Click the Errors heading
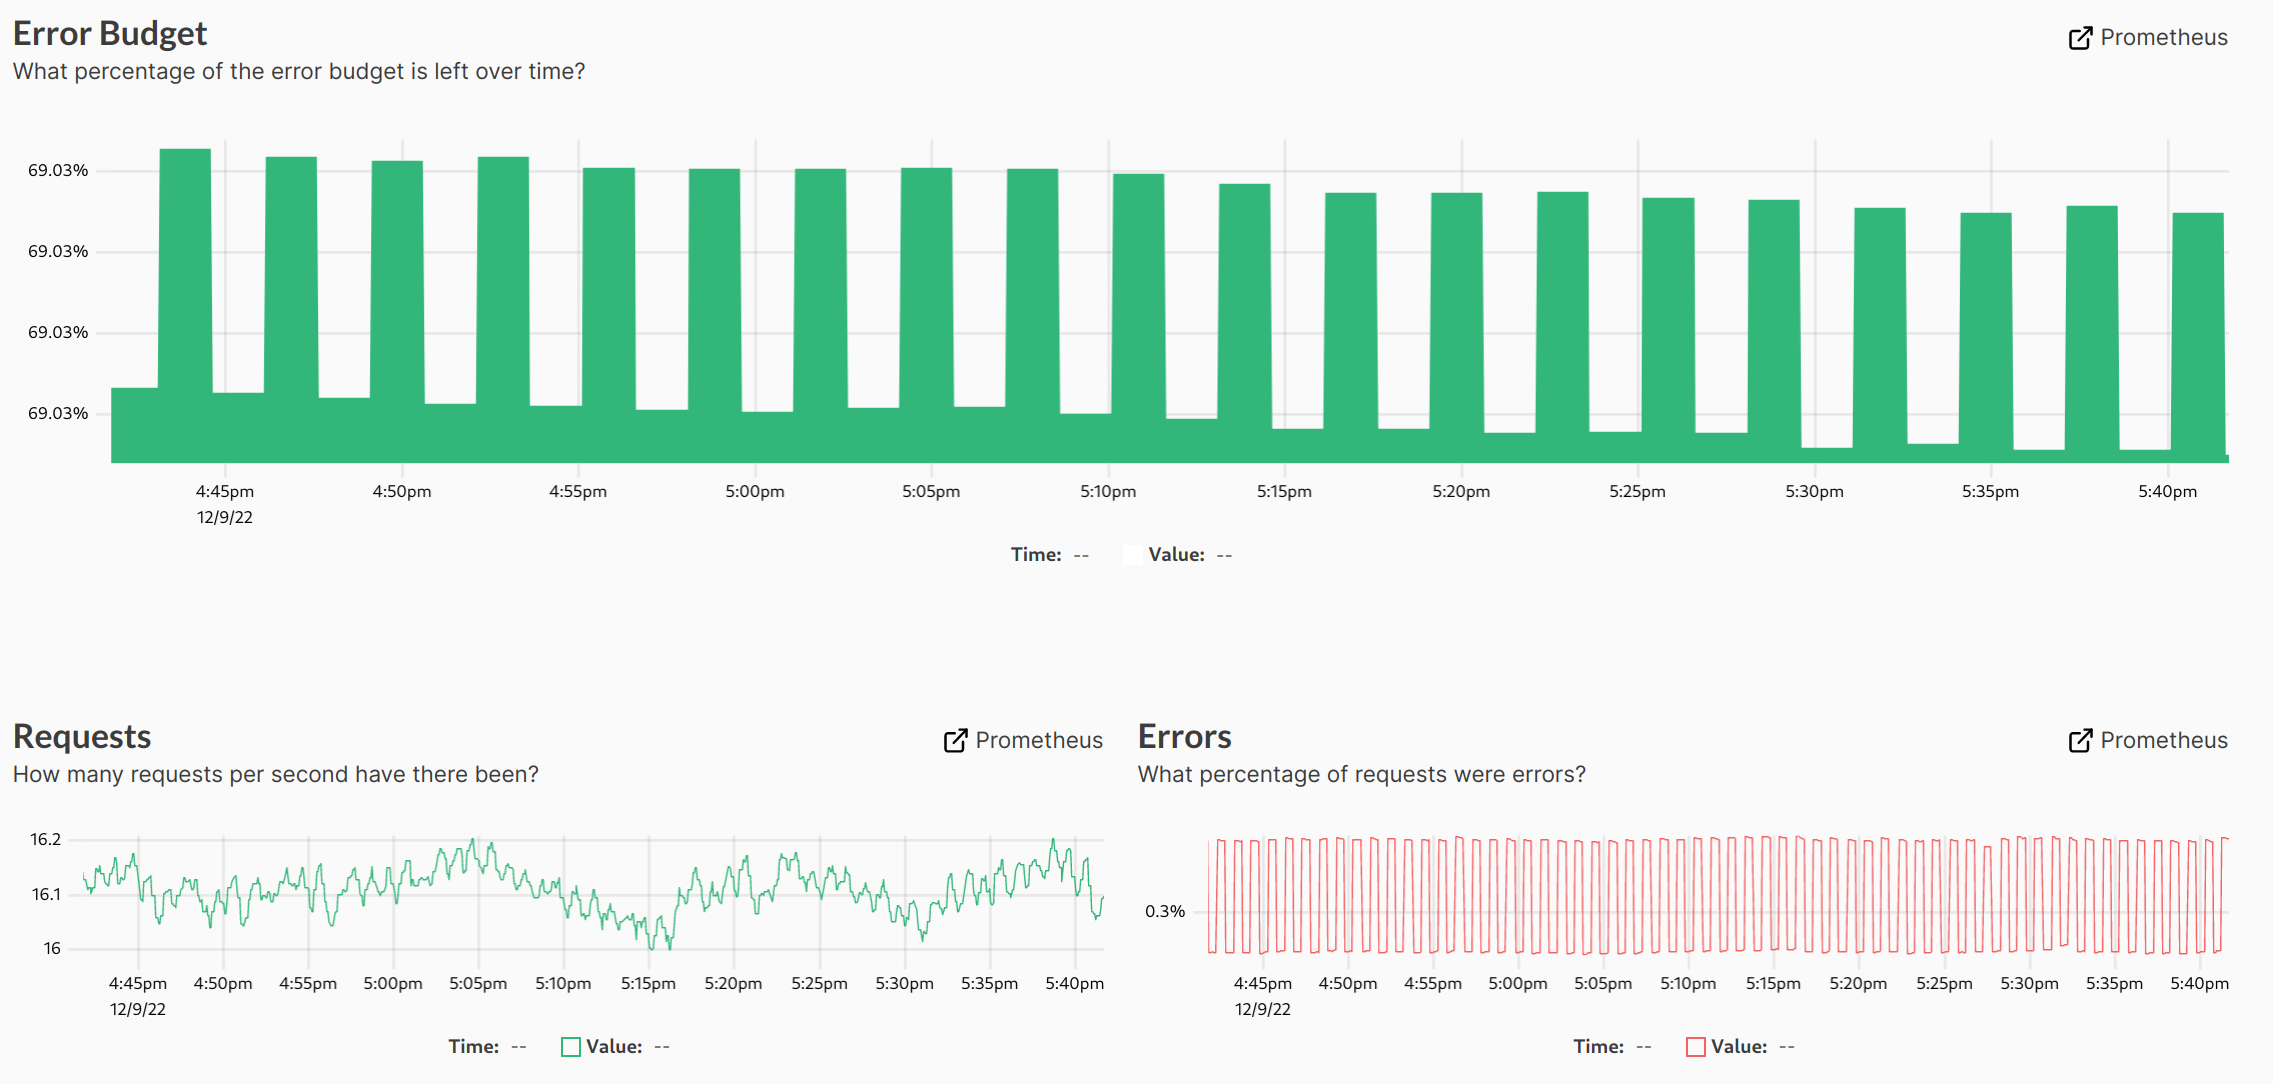This screenshot has height=1084, width=2273. (x=1185, y=737)
